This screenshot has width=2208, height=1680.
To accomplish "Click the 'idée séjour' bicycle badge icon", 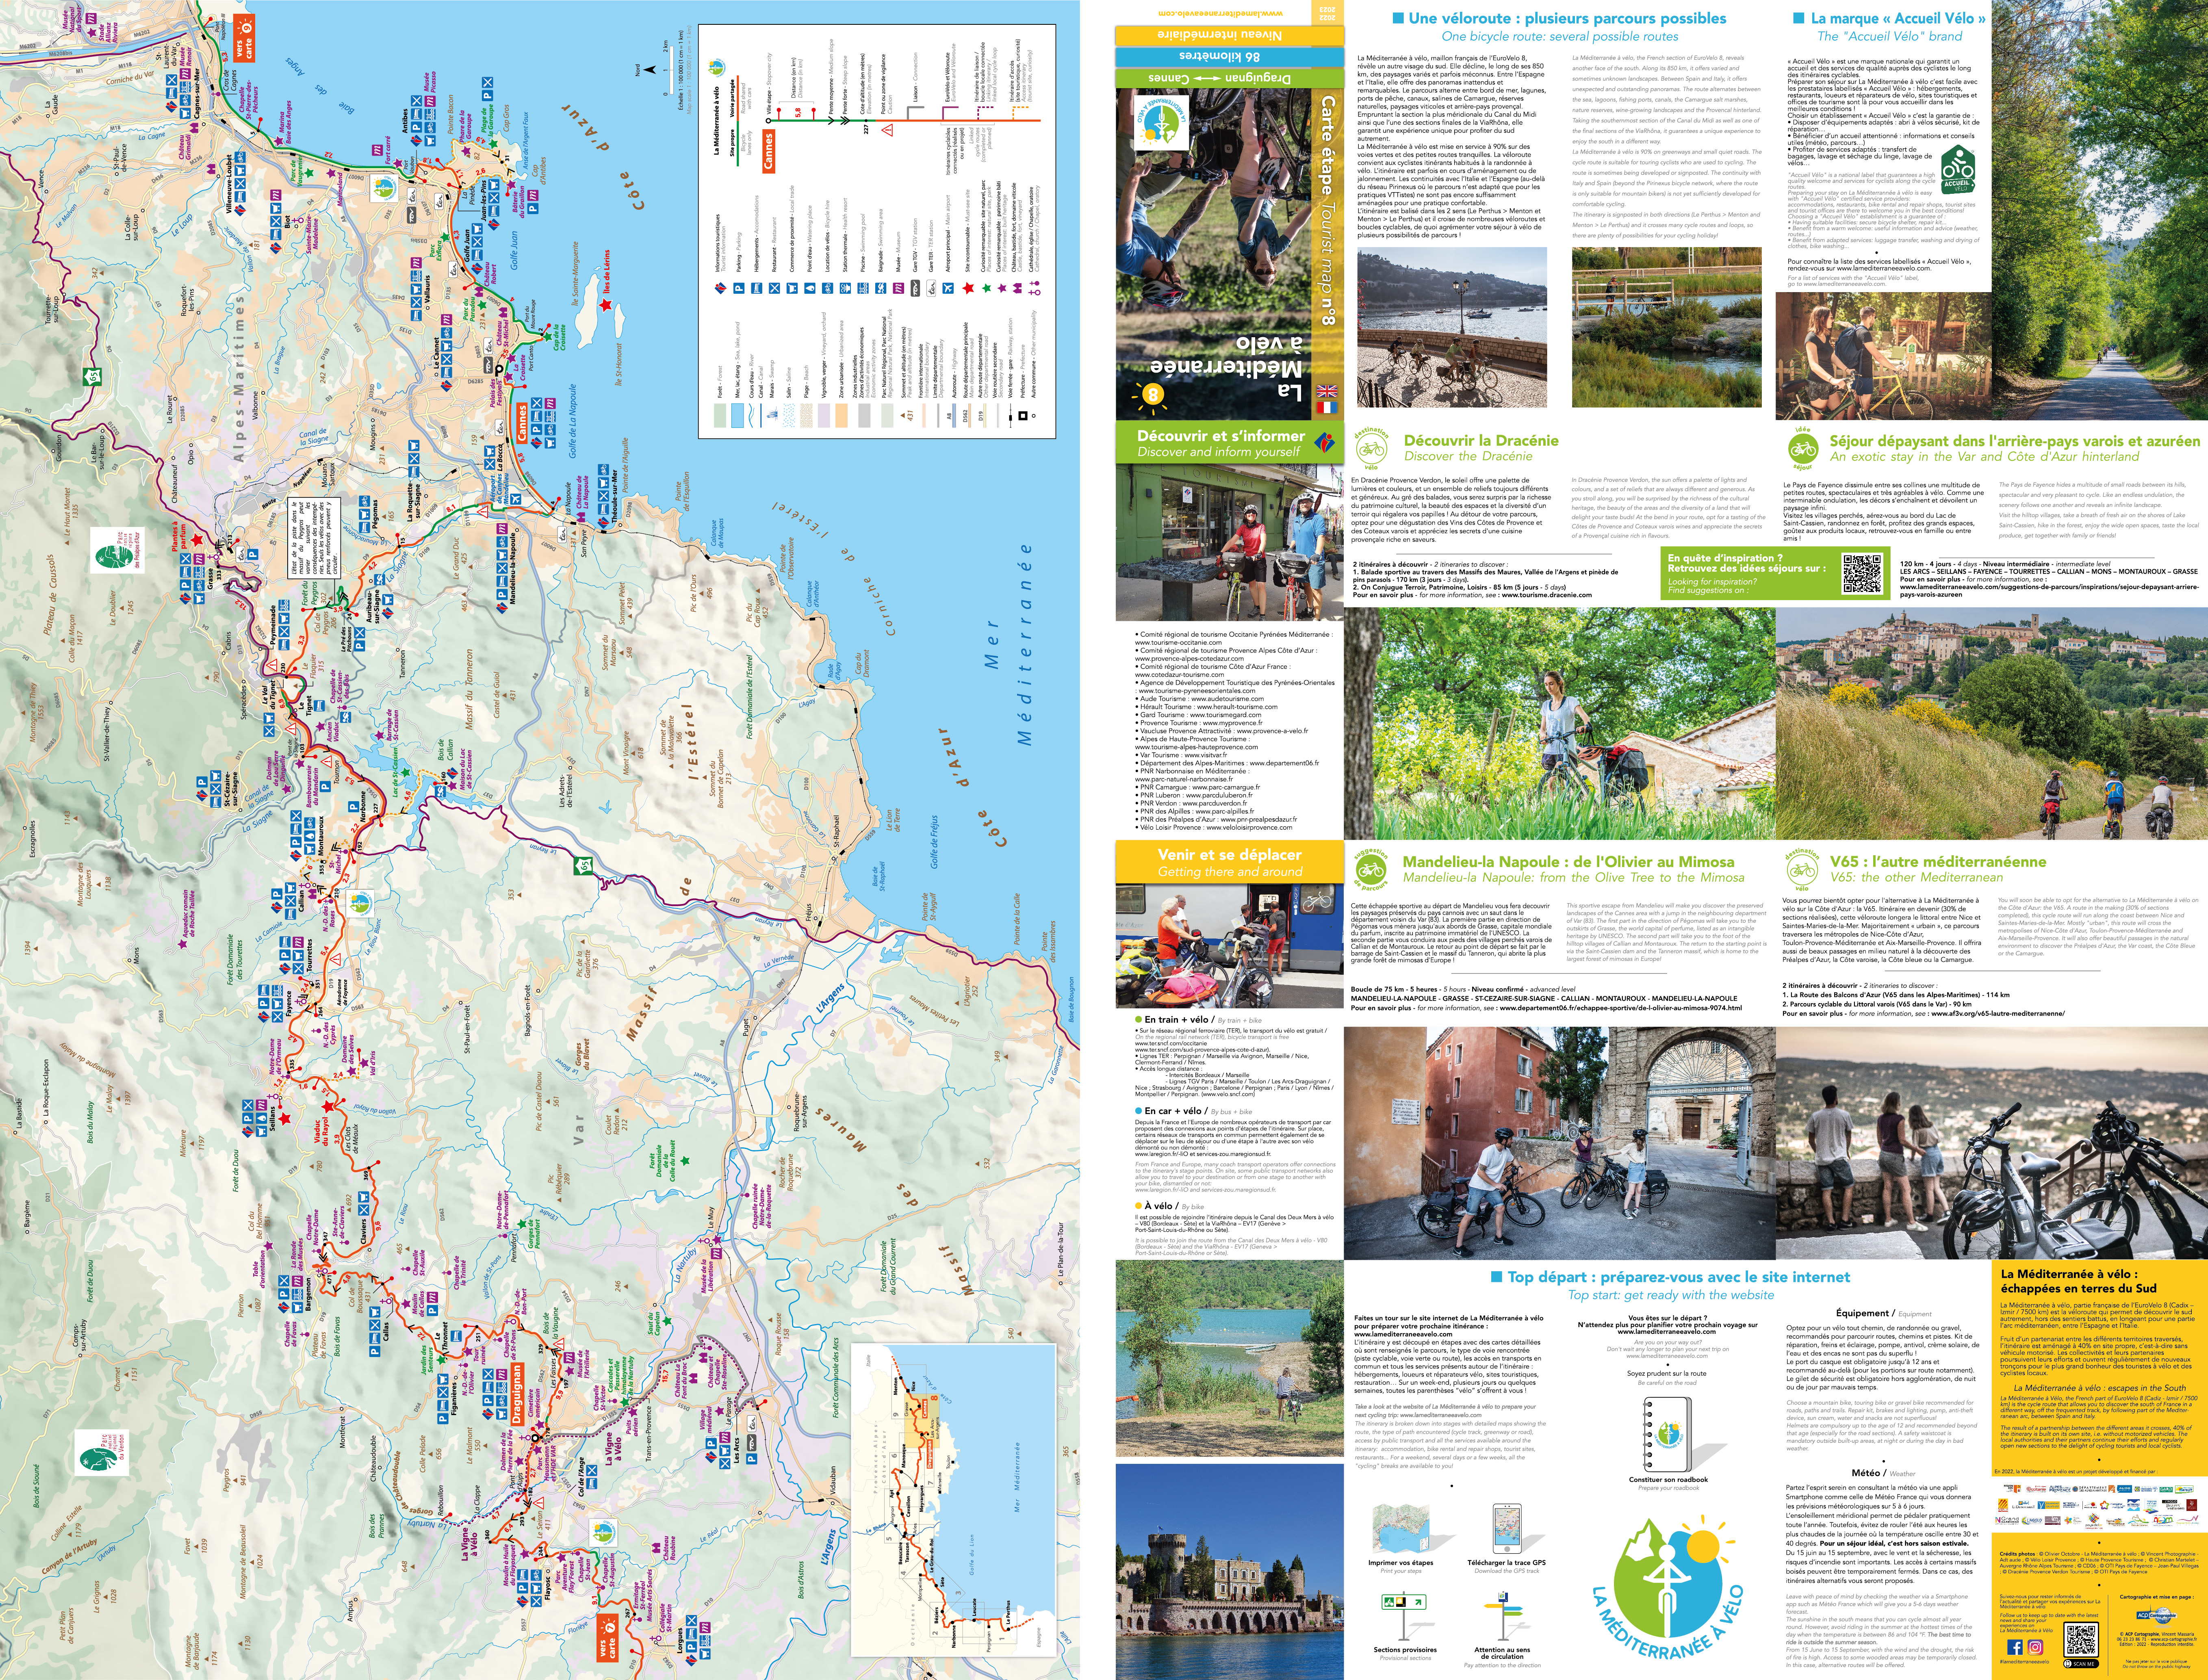I will (1804, 449).
